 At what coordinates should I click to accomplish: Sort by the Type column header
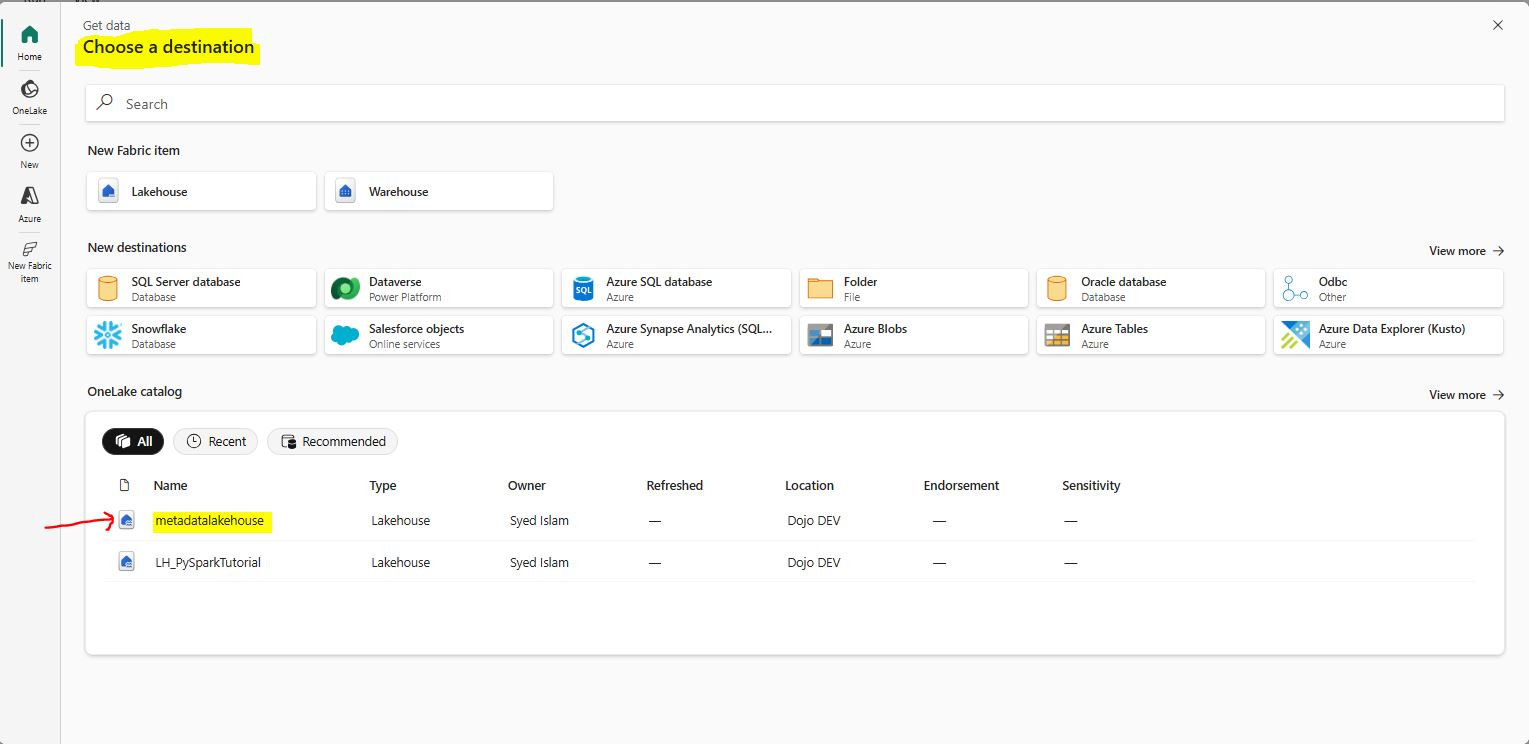383,486
